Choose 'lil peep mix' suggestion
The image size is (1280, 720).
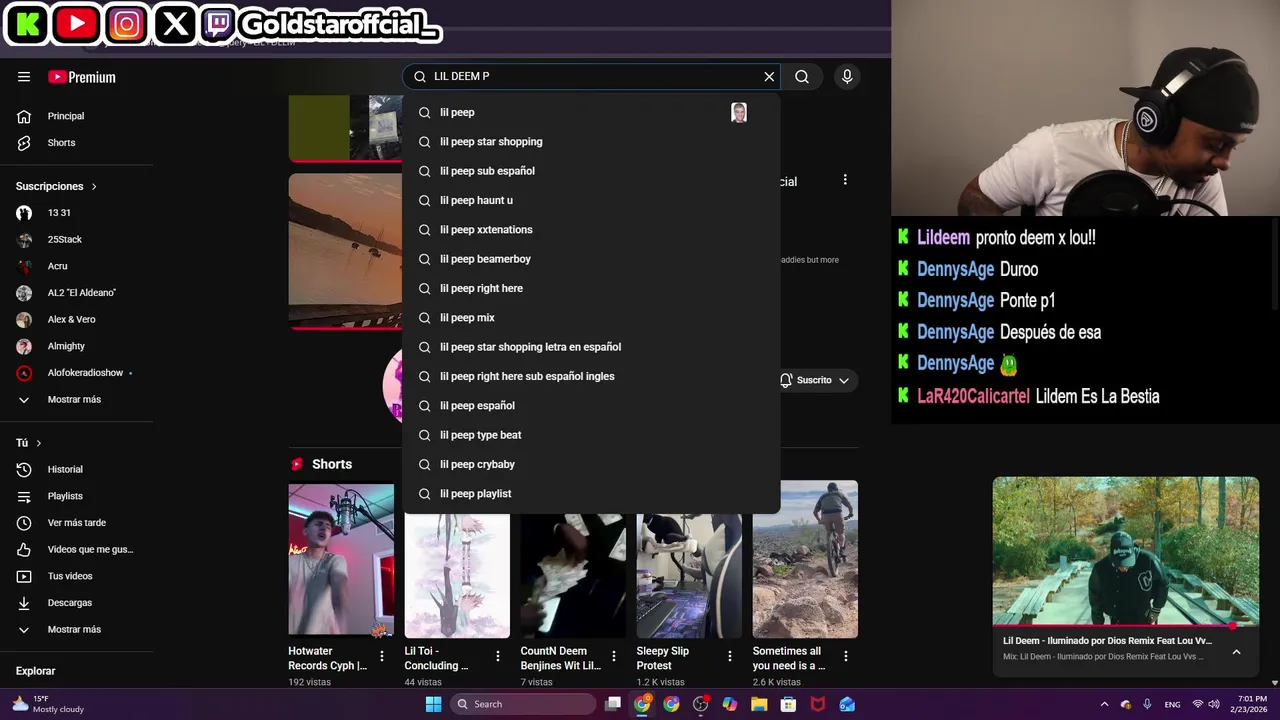591,317
